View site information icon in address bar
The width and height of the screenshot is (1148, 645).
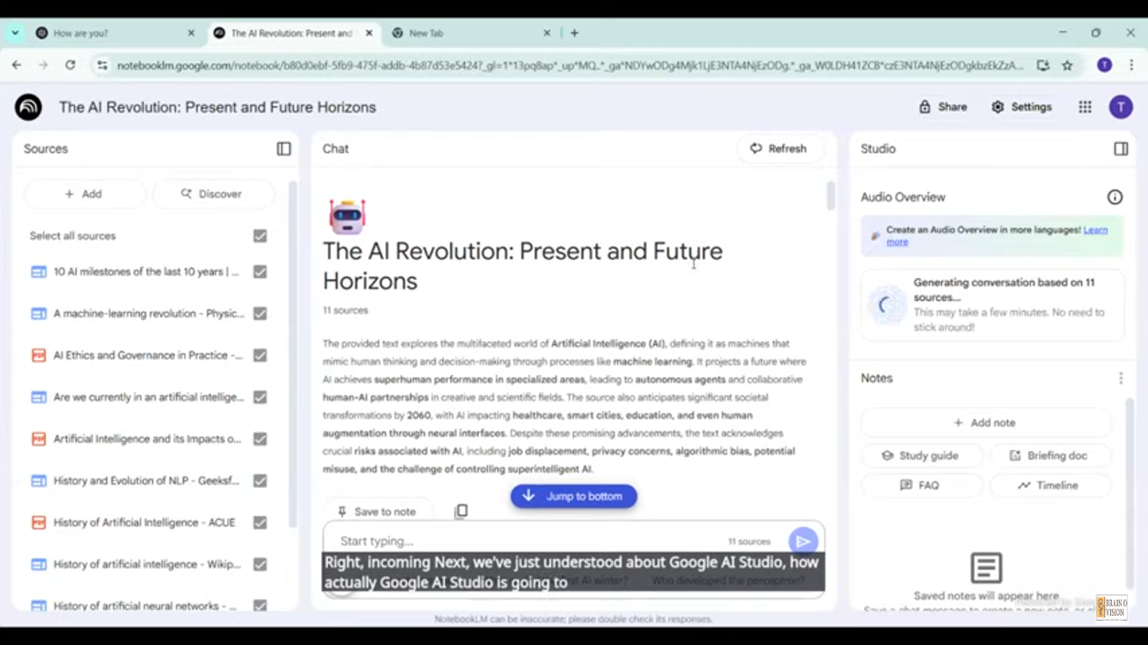point(102,65)
